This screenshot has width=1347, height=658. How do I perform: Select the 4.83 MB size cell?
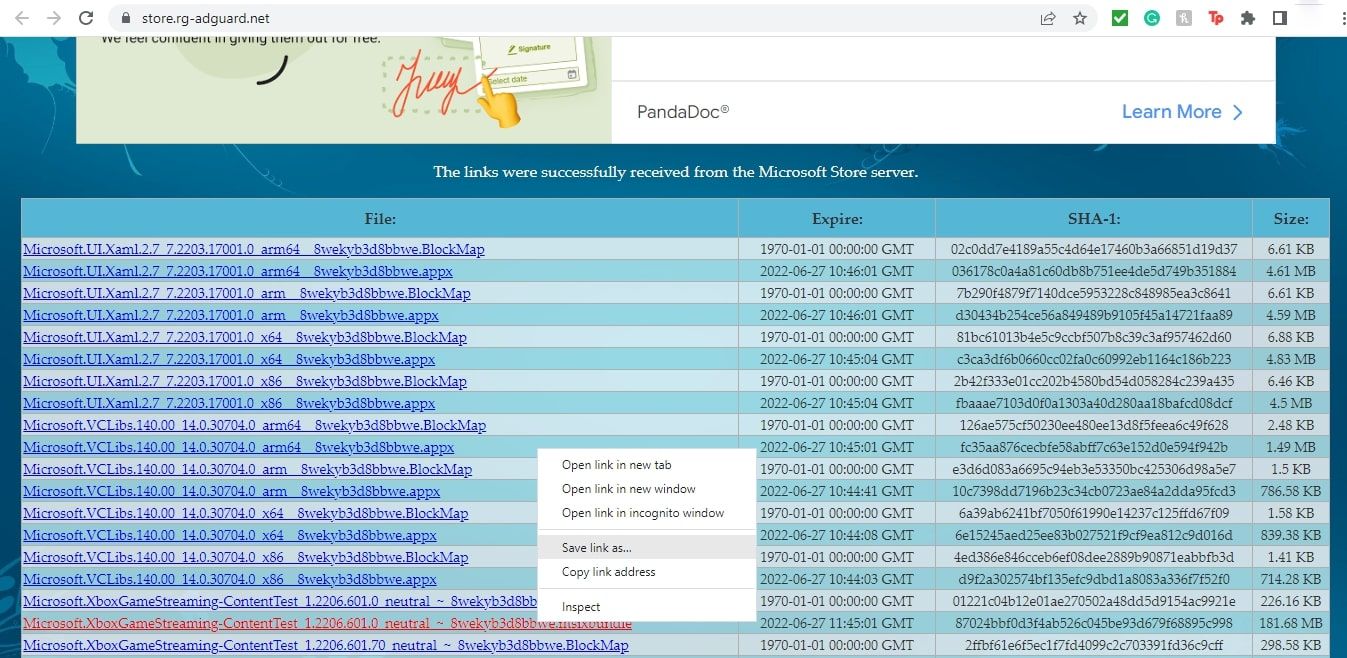[x=1291, y=359]
